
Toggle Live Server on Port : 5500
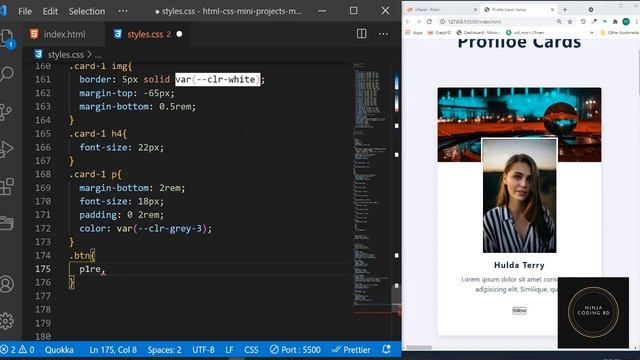(x=295, y=350)
